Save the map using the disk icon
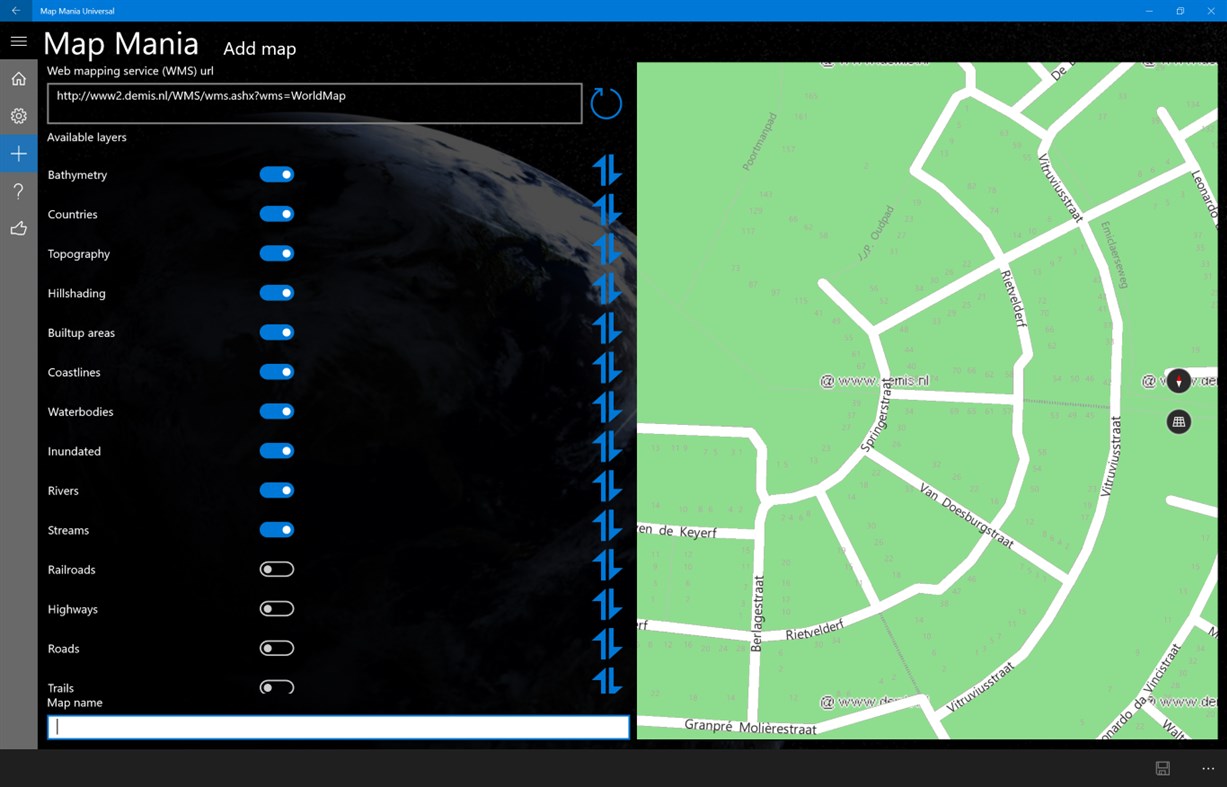Viewport: 1227px width, 787px height. [x=1162, y=768]
